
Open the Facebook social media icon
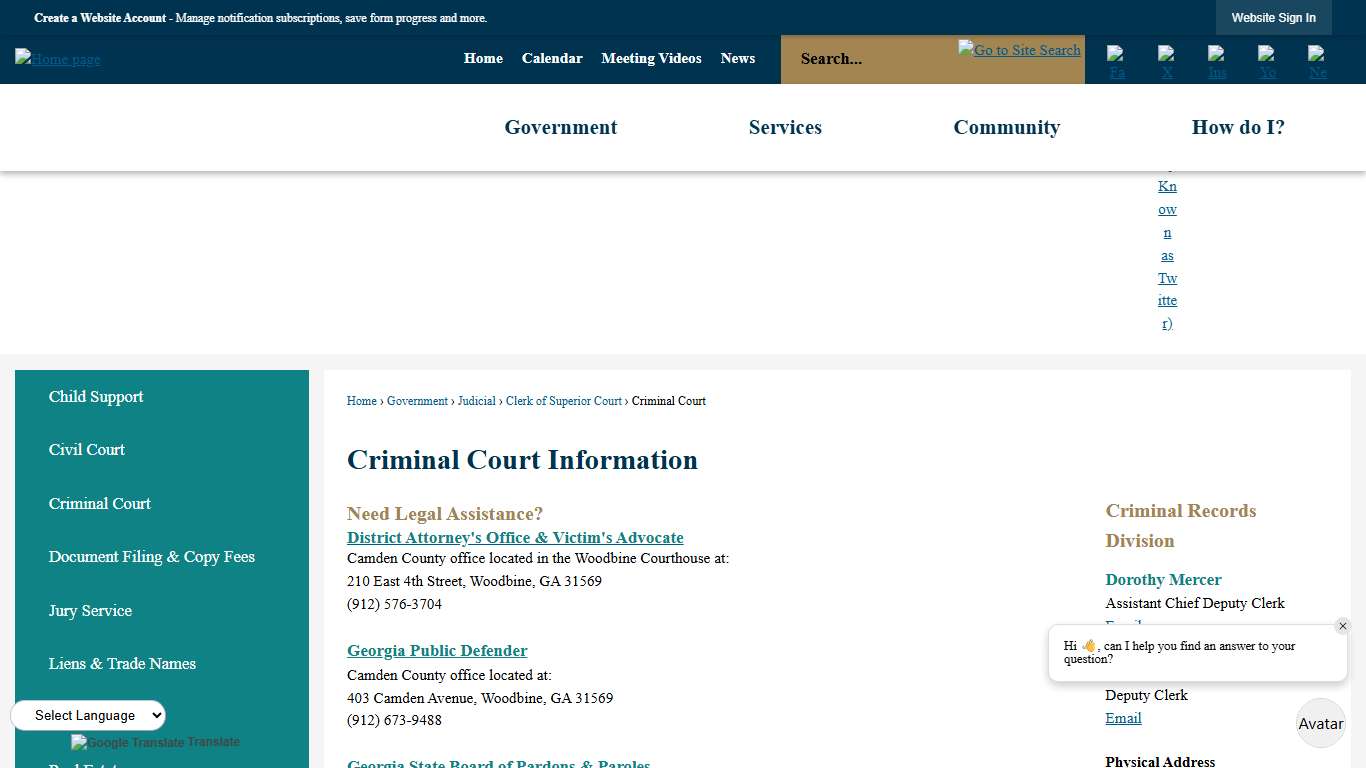(1117, 59)
